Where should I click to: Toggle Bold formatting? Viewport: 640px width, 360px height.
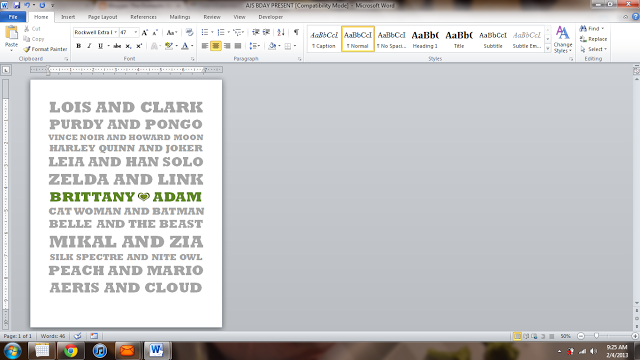click(78, 46)
